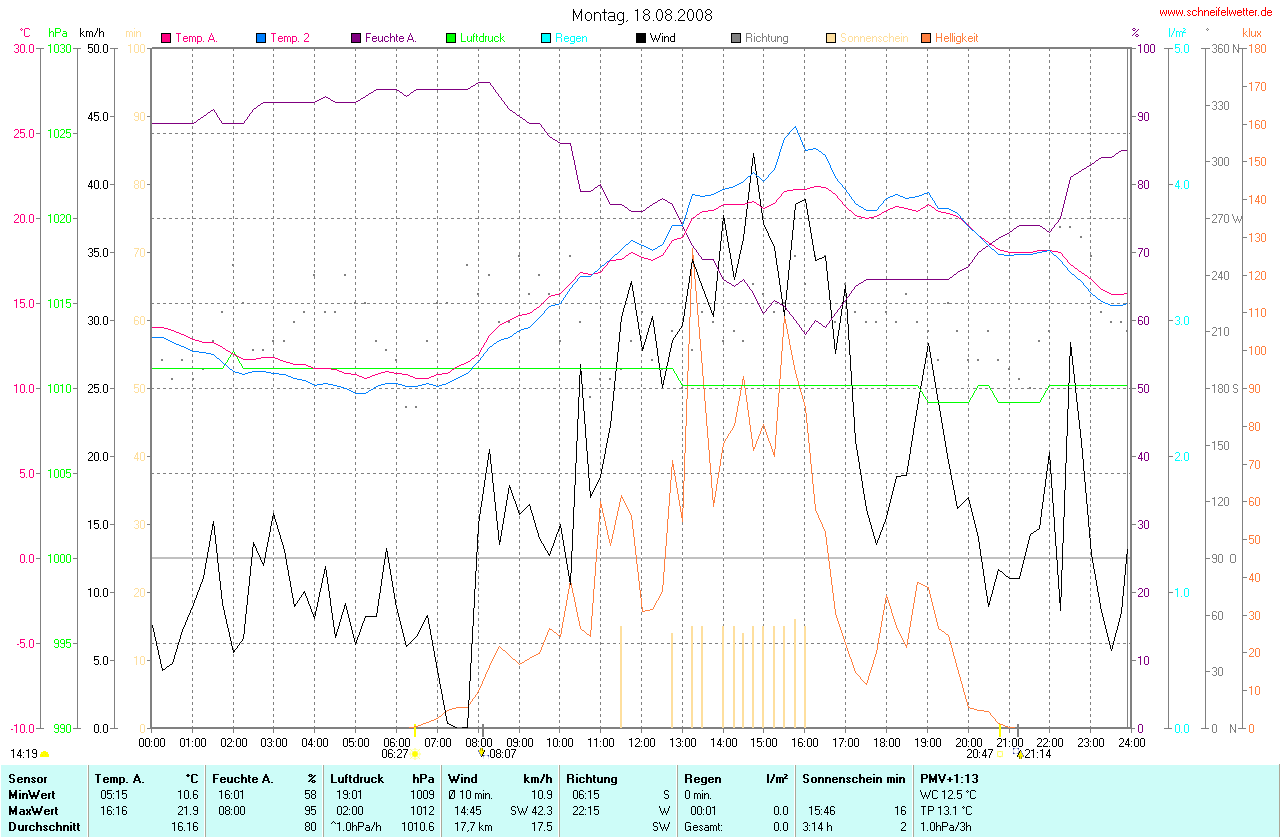The width and height of the screenshot is (1280, 837).
Task: Click the 1.0hPa/3h trend value
Action: coord(946,827)
